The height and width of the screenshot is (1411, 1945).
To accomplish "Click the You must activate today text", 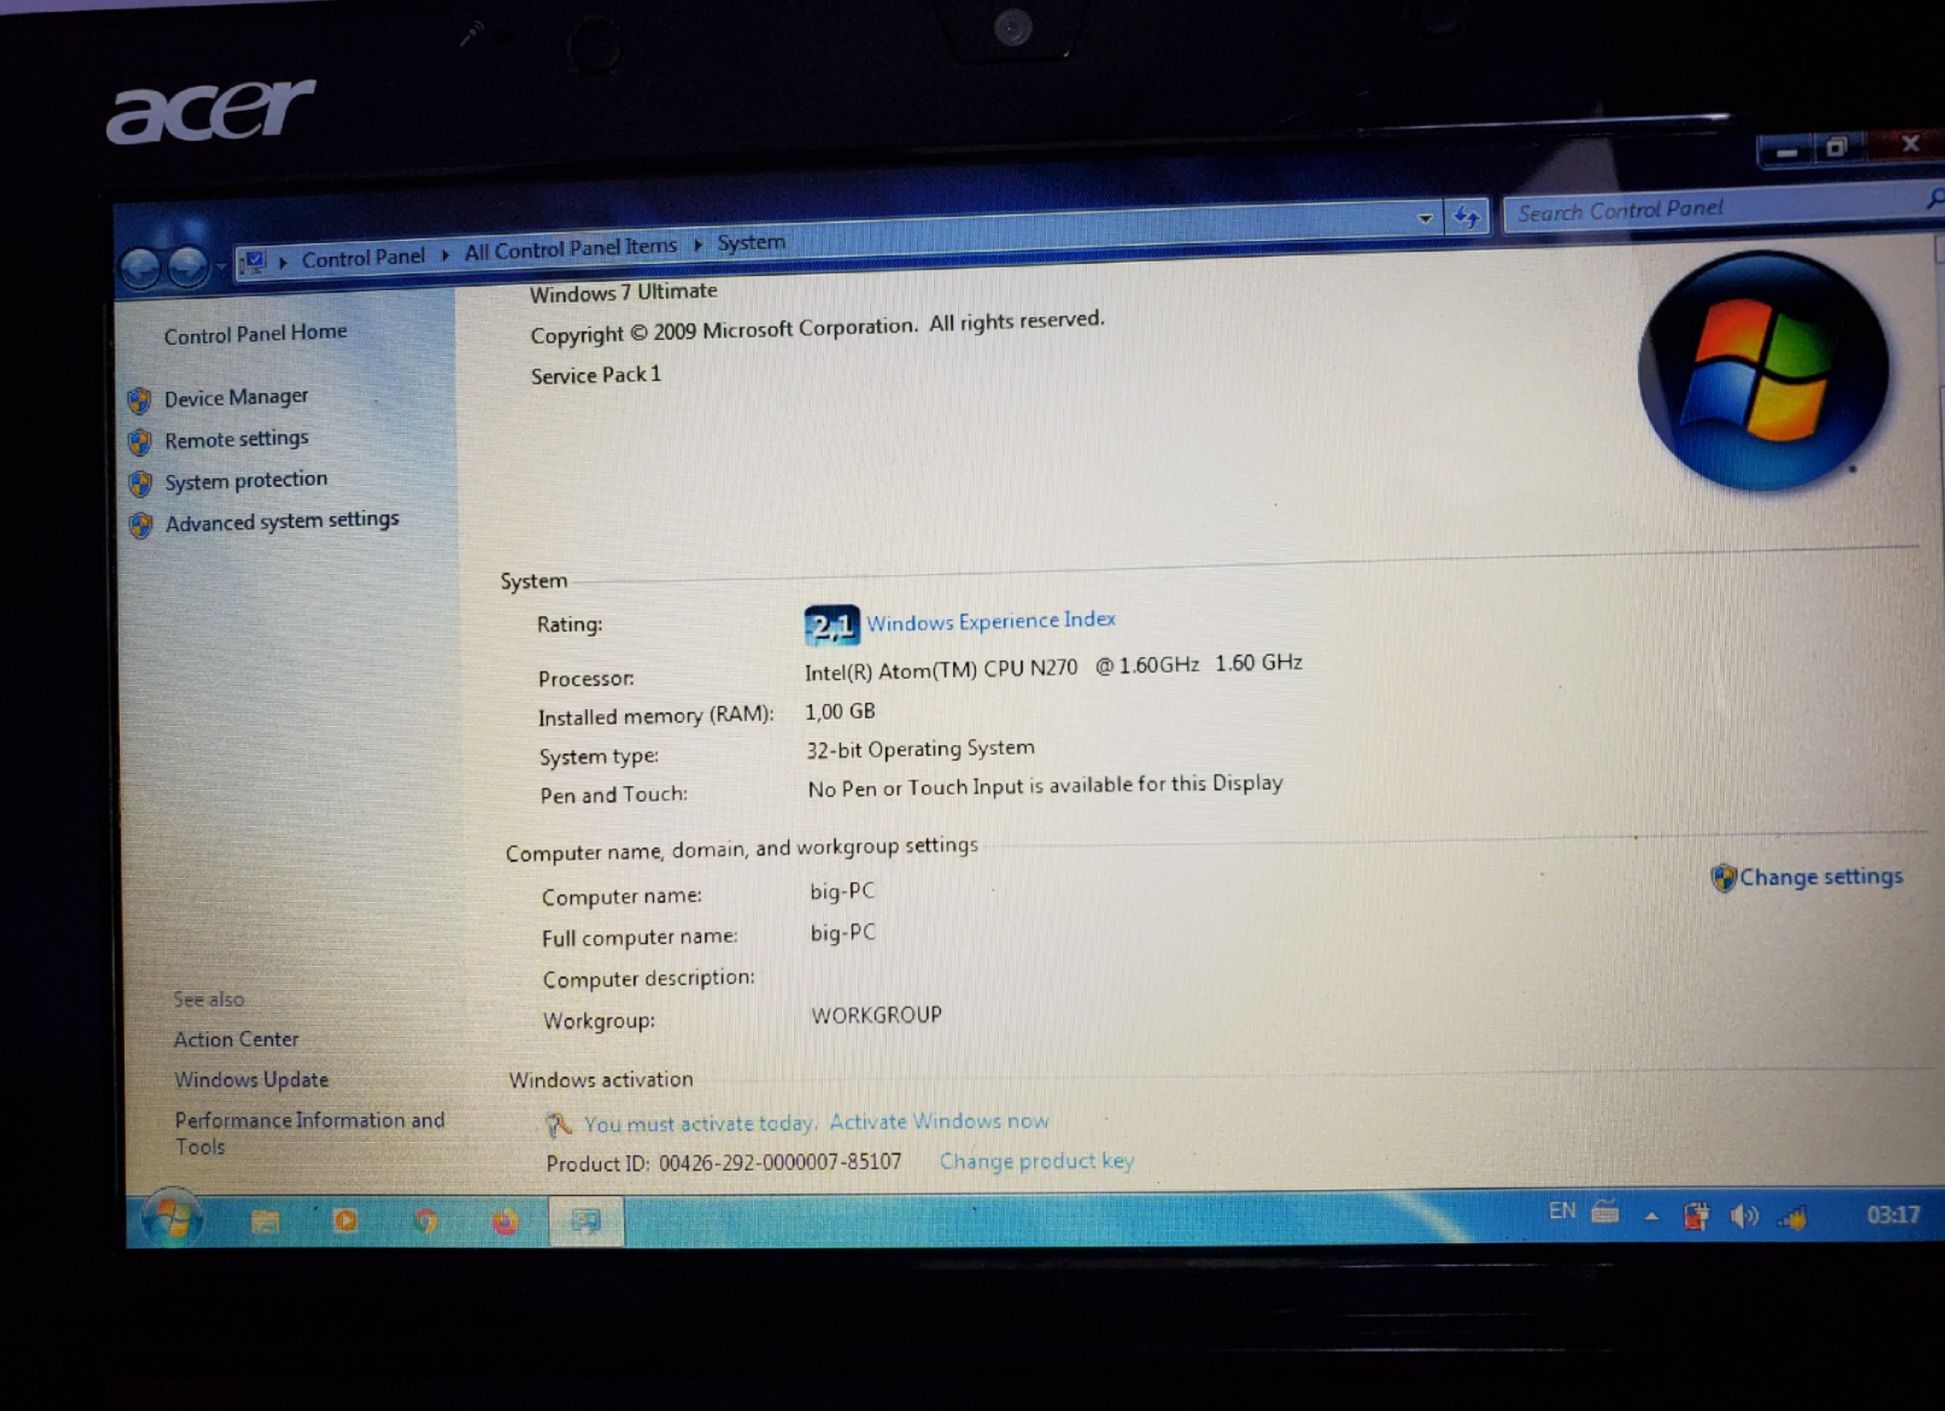I will [x=700, y=1124].
